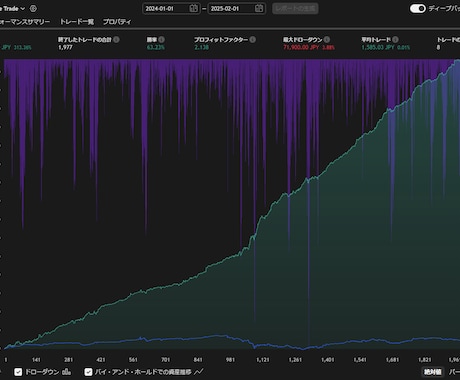Click the greyed report generation button
This screenshot has height=380, width=460.
tap(295, 9)
